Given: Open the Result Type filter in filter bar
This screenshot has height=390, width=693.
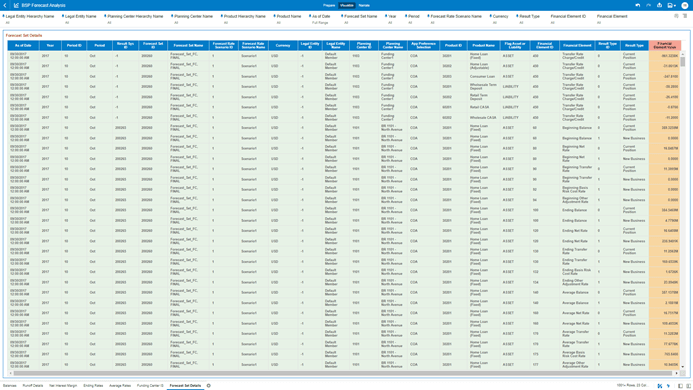Looking at the screenshot, I should point(528,19).
